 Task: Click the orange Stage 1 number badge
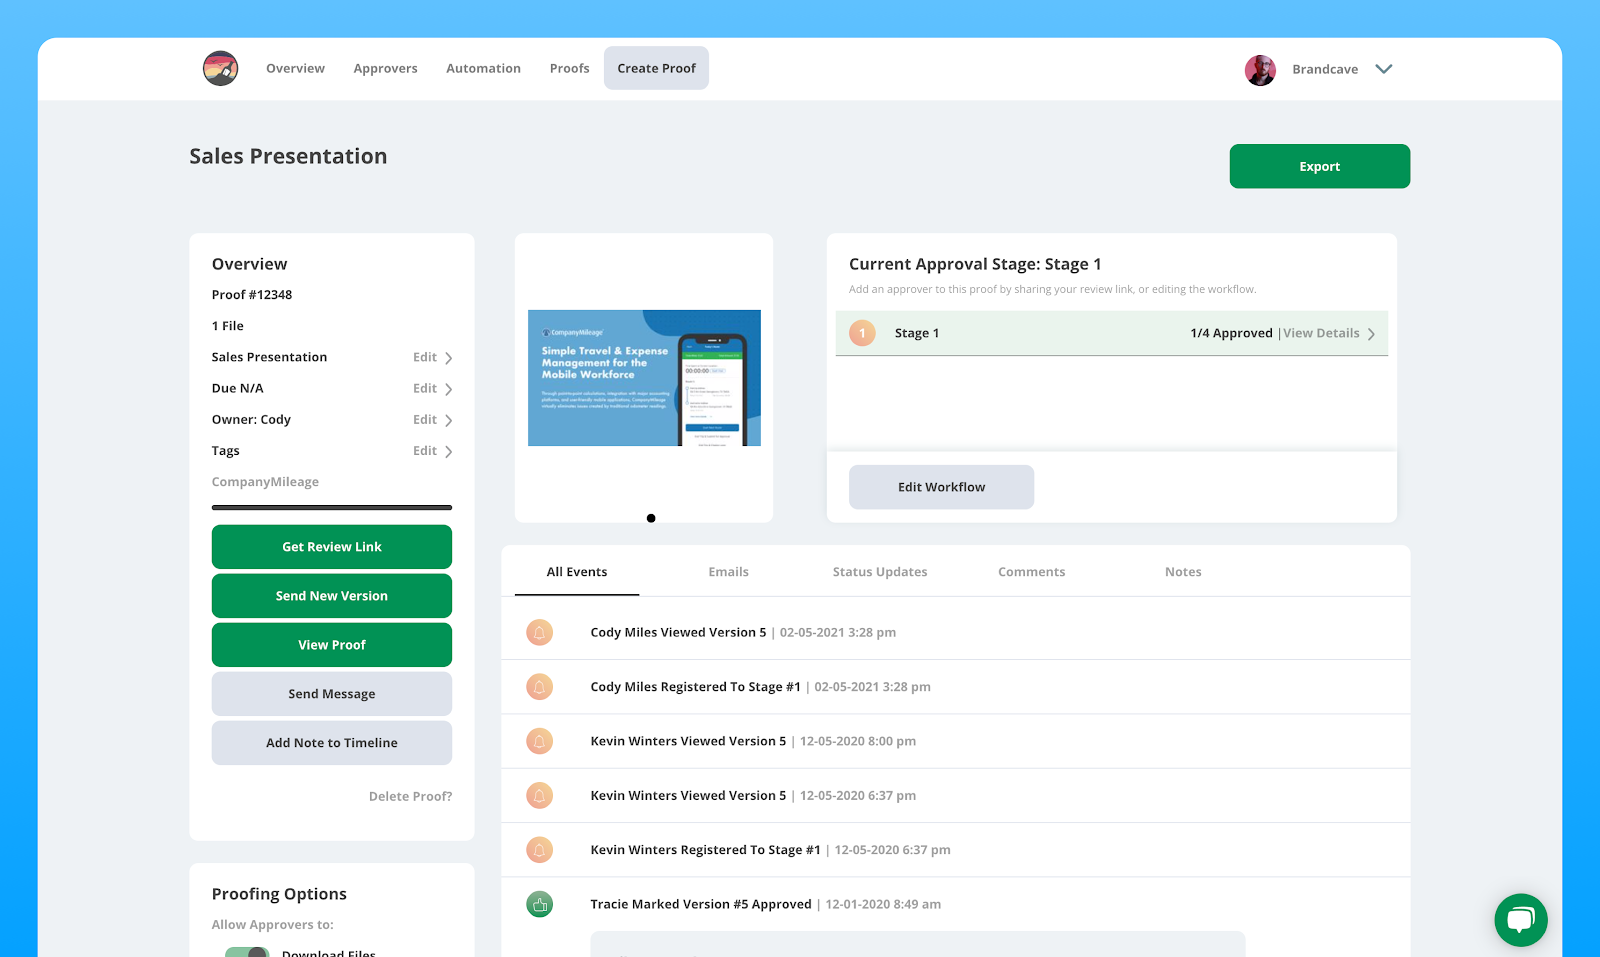pyautogui.click(x=862, y=333)
